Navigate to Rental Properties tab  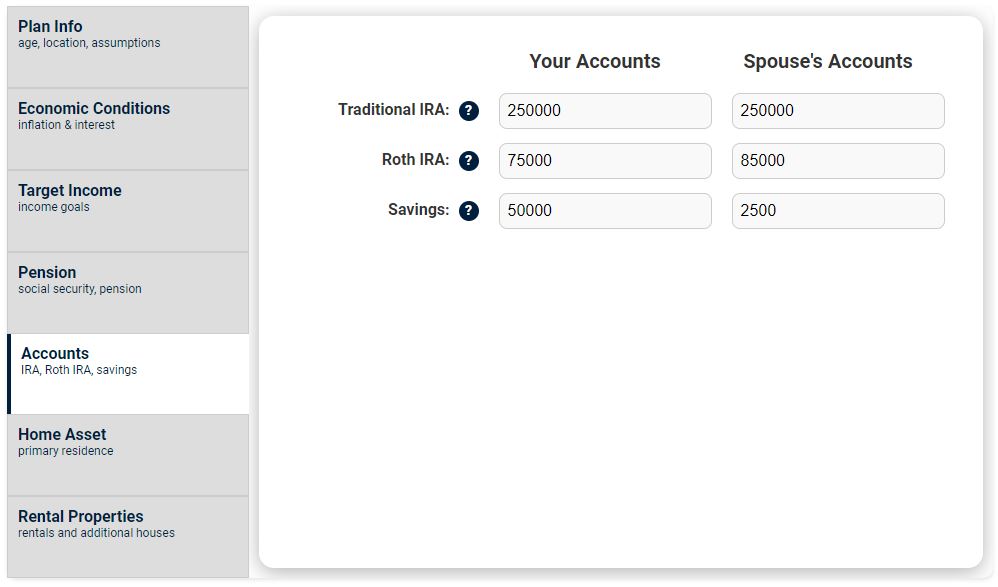128,537
